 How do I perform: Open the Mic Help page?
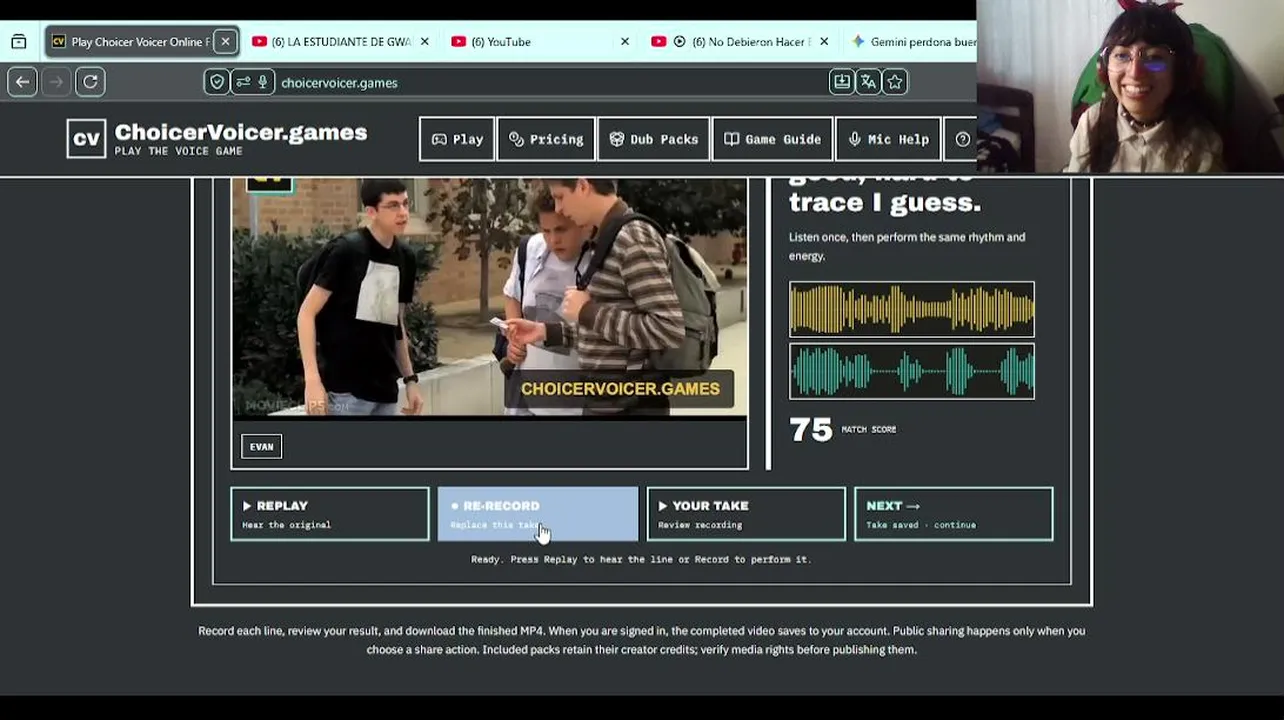tap(888, 139)
